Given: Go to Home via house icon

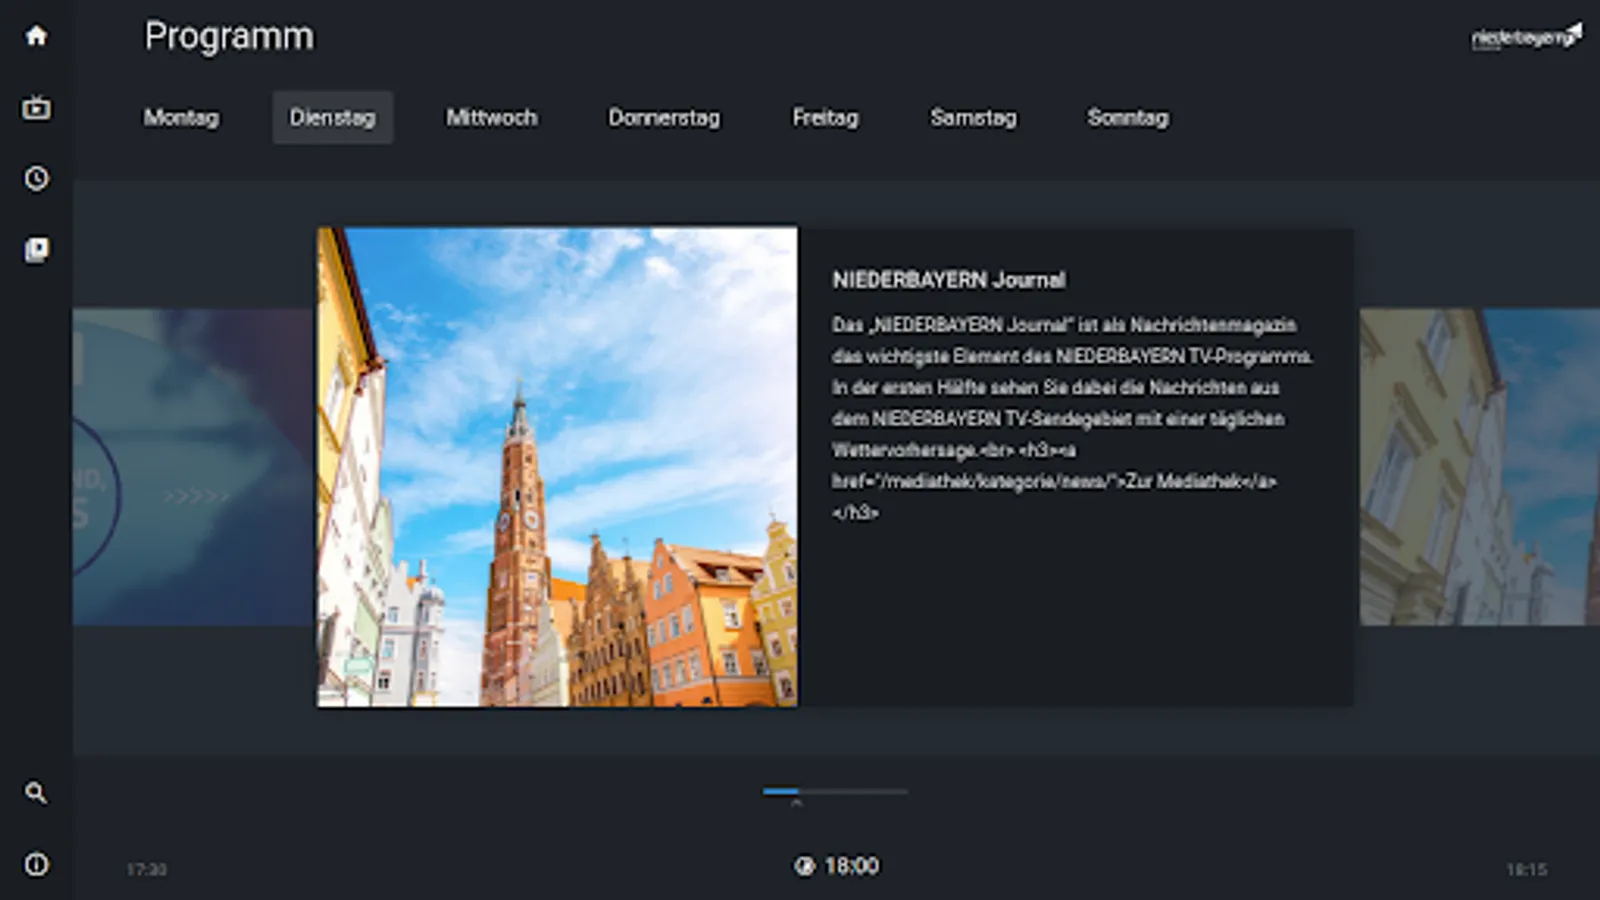Looking at the screenshot, I should pyautogui.click(x=36, y=36).
